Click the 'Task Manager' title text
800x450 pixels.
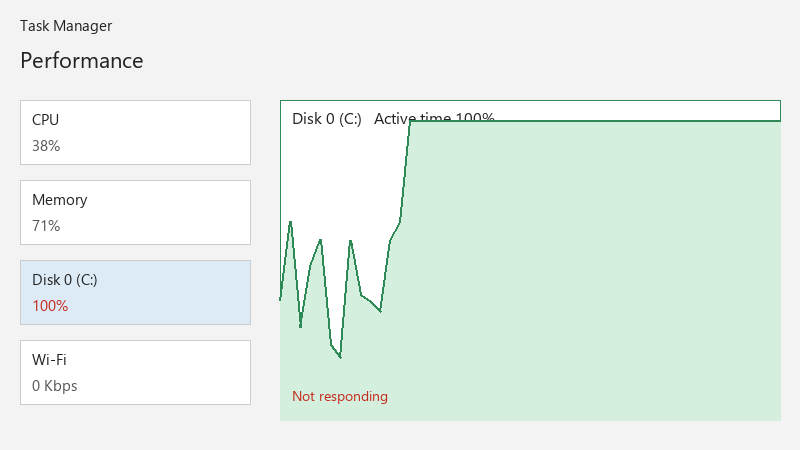point(66,26)
